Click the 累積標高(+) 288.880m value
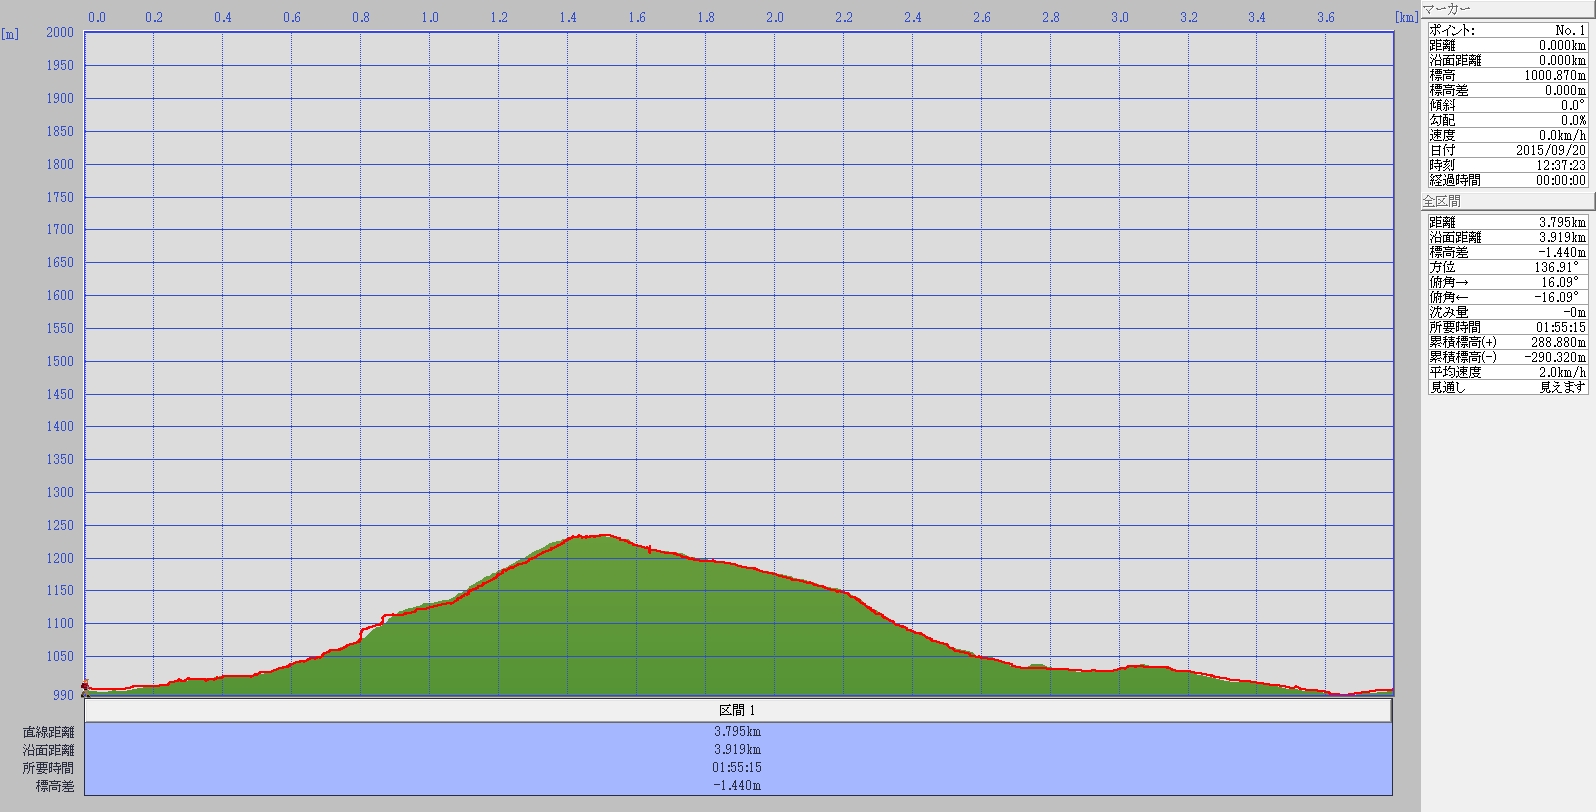The width and height of the screenshot is (1596, 812). pyautogui.click(x=1558, y=342)
